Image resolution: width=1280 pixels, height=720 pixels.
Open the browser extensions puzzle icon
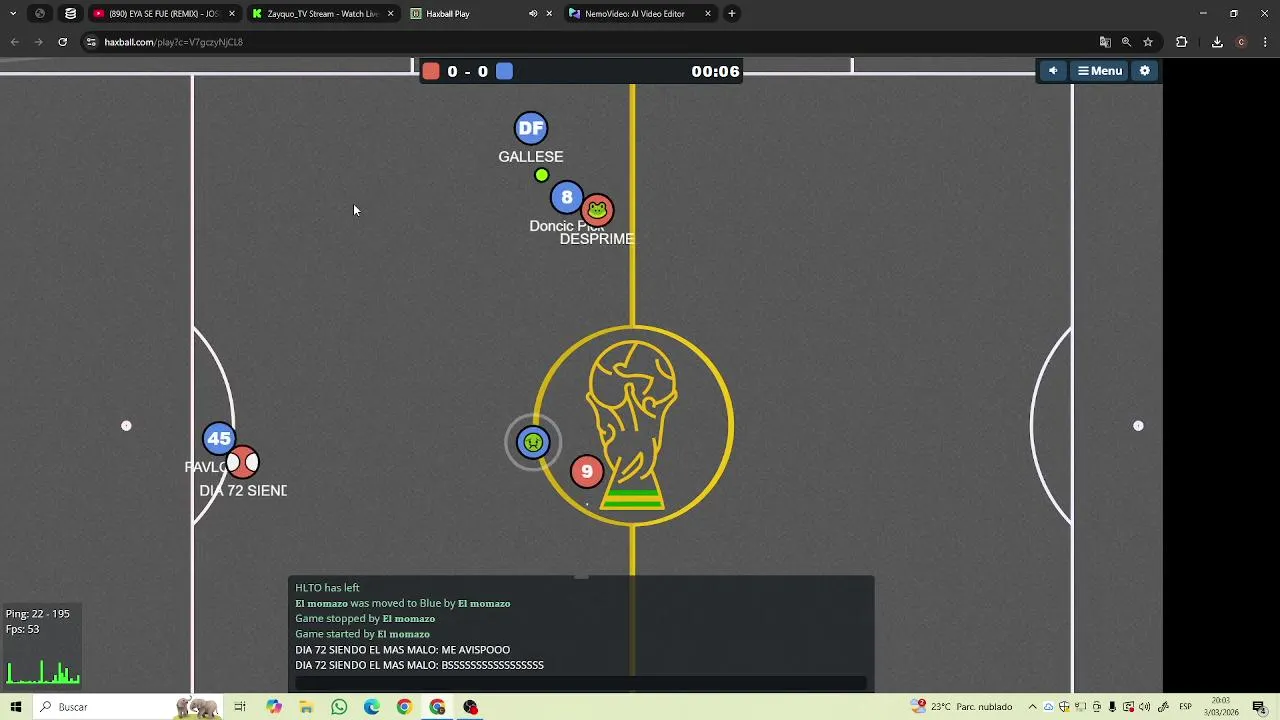(1182, 42)
